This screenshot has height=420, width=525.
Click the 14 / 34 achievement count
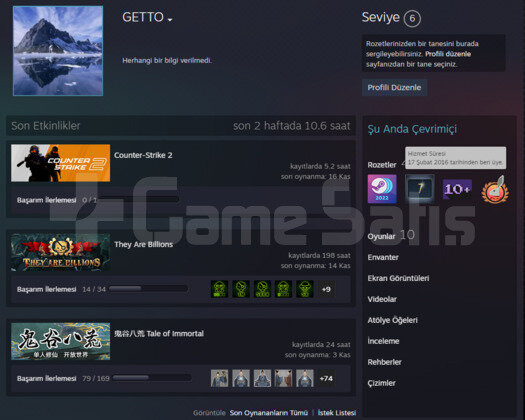[x=94, y=289]
